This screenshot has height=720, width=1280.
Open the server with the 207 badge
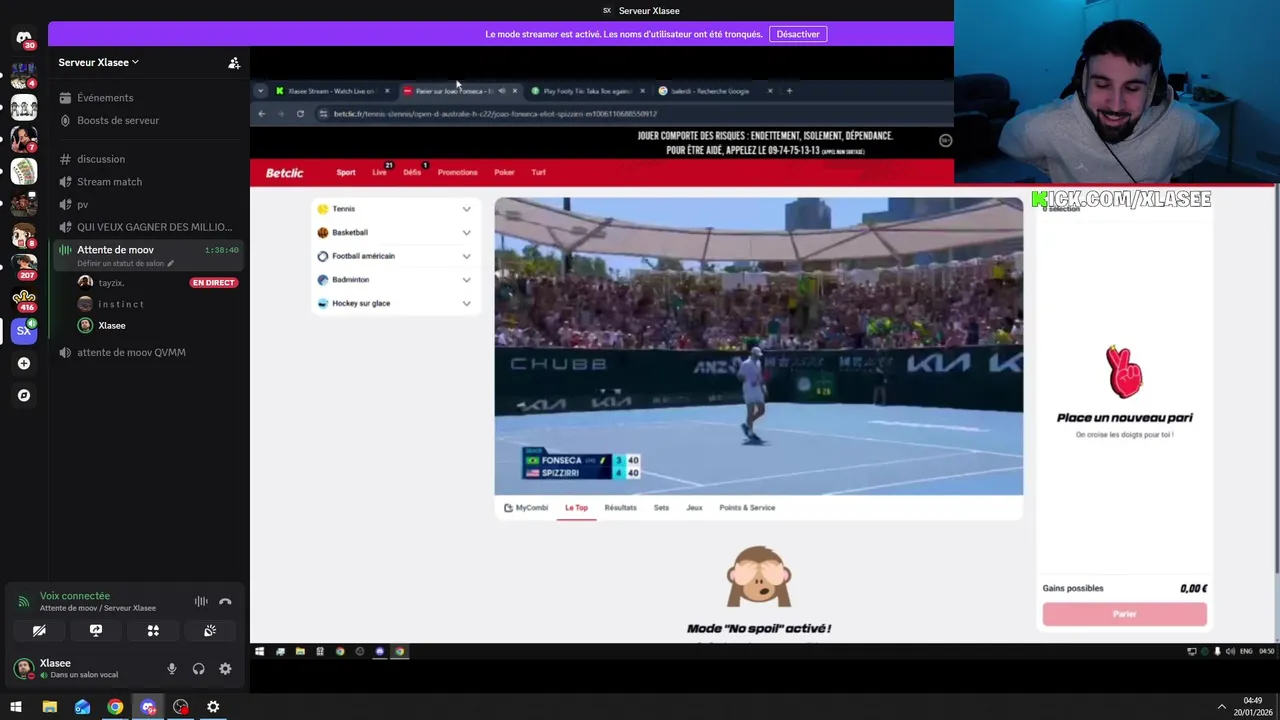click(24, 267)
